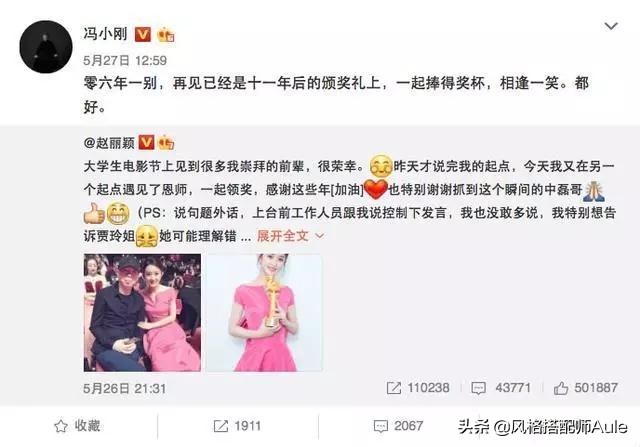Open comments icon showing 43771
Image resolution: width=640 pixels, height=447 pixels.
pyautogui.click(x=478, y=388)
